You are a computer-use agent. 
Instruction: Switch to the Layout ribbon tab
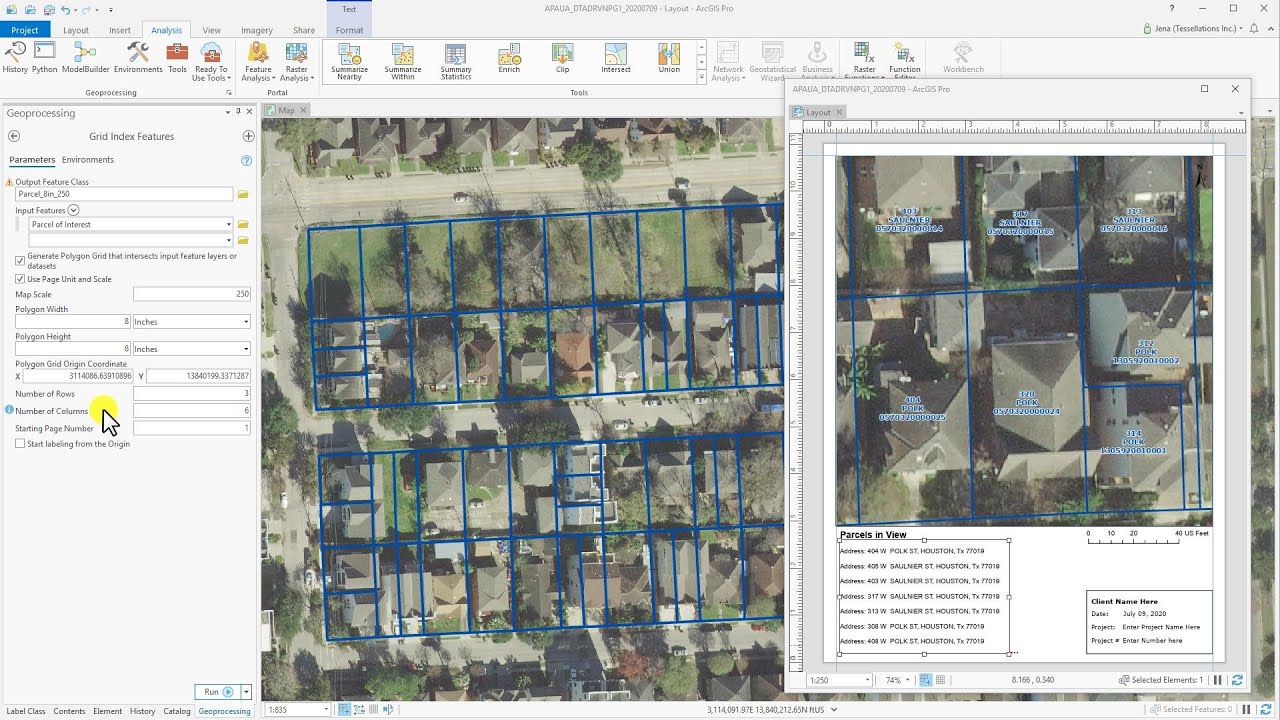76,30
